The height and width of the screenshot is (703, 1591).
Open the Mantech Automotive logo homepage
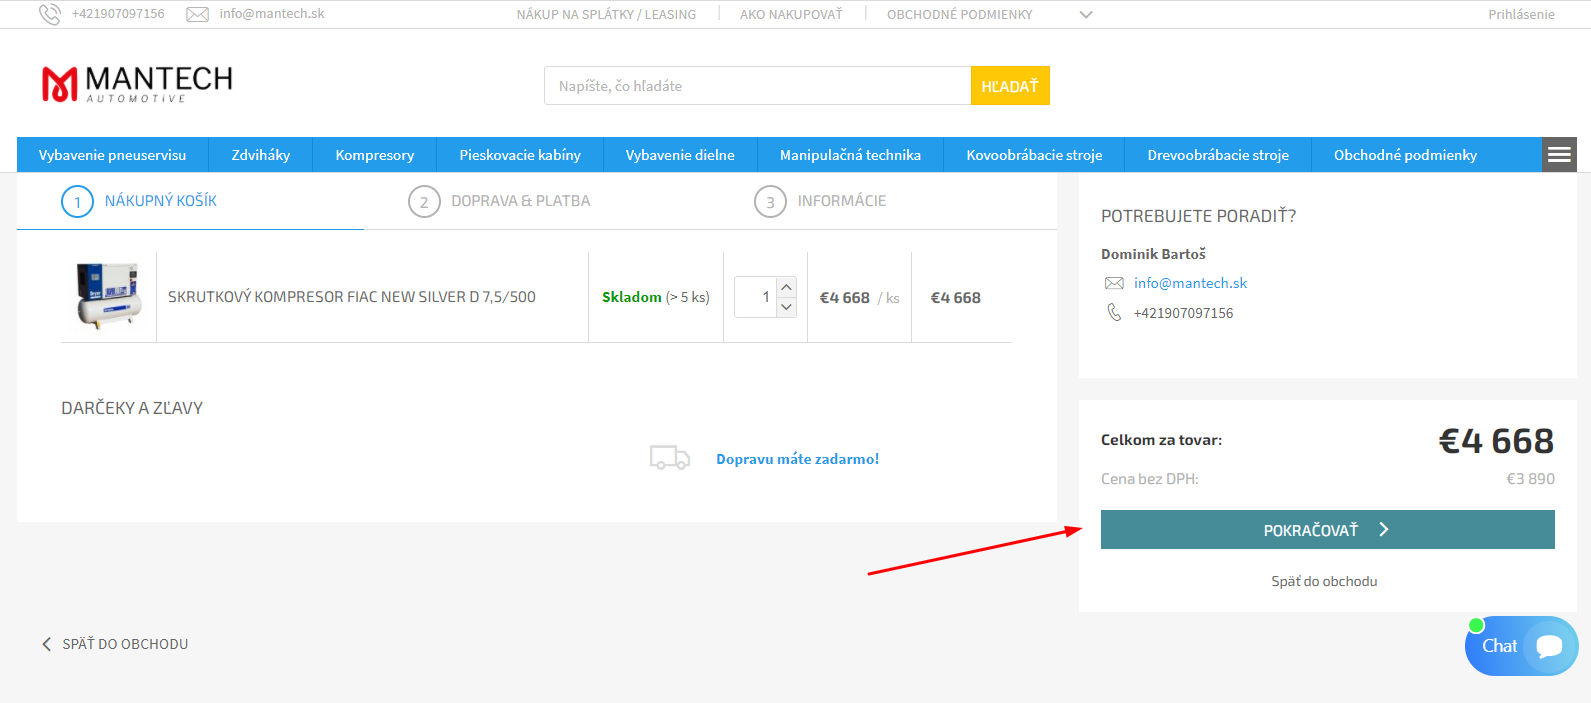(137, 84)
